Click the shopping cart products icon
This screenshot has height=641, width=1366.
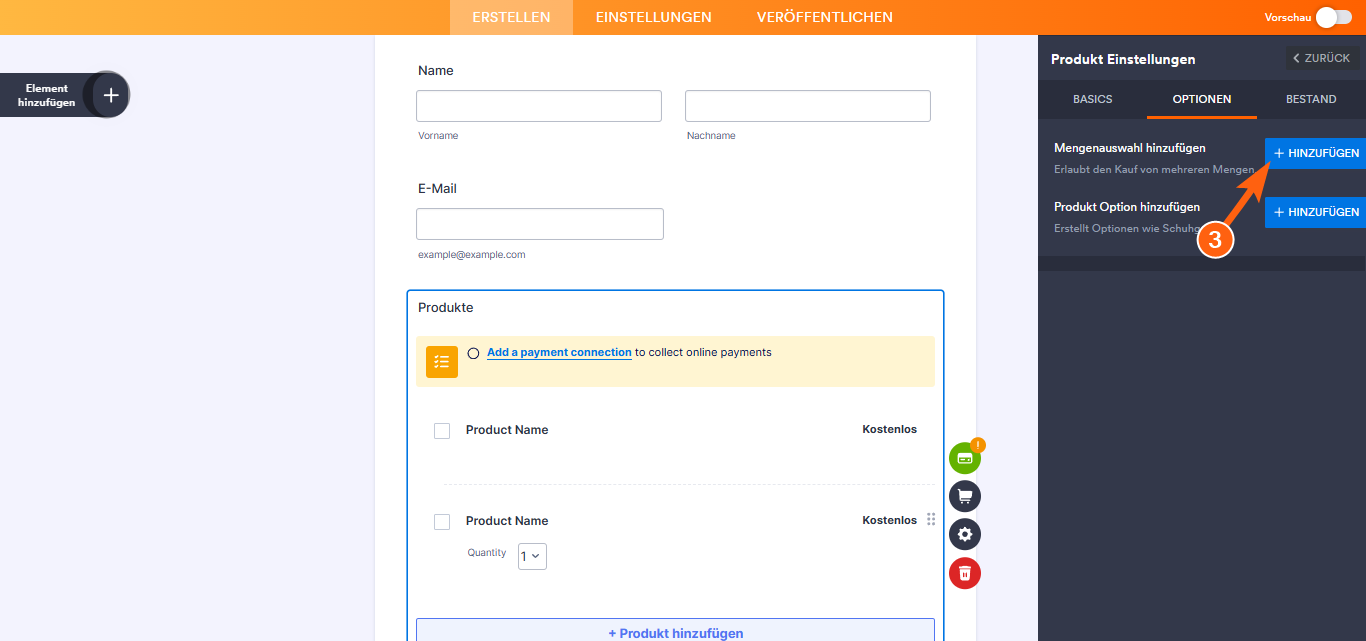click(x=965, y=496)
